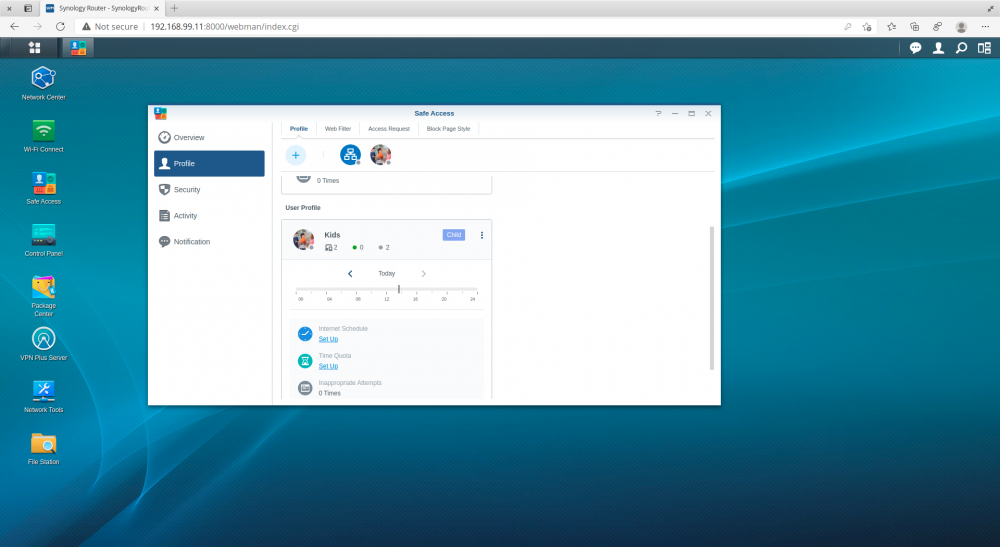Click the Today date label

point(386,274)
